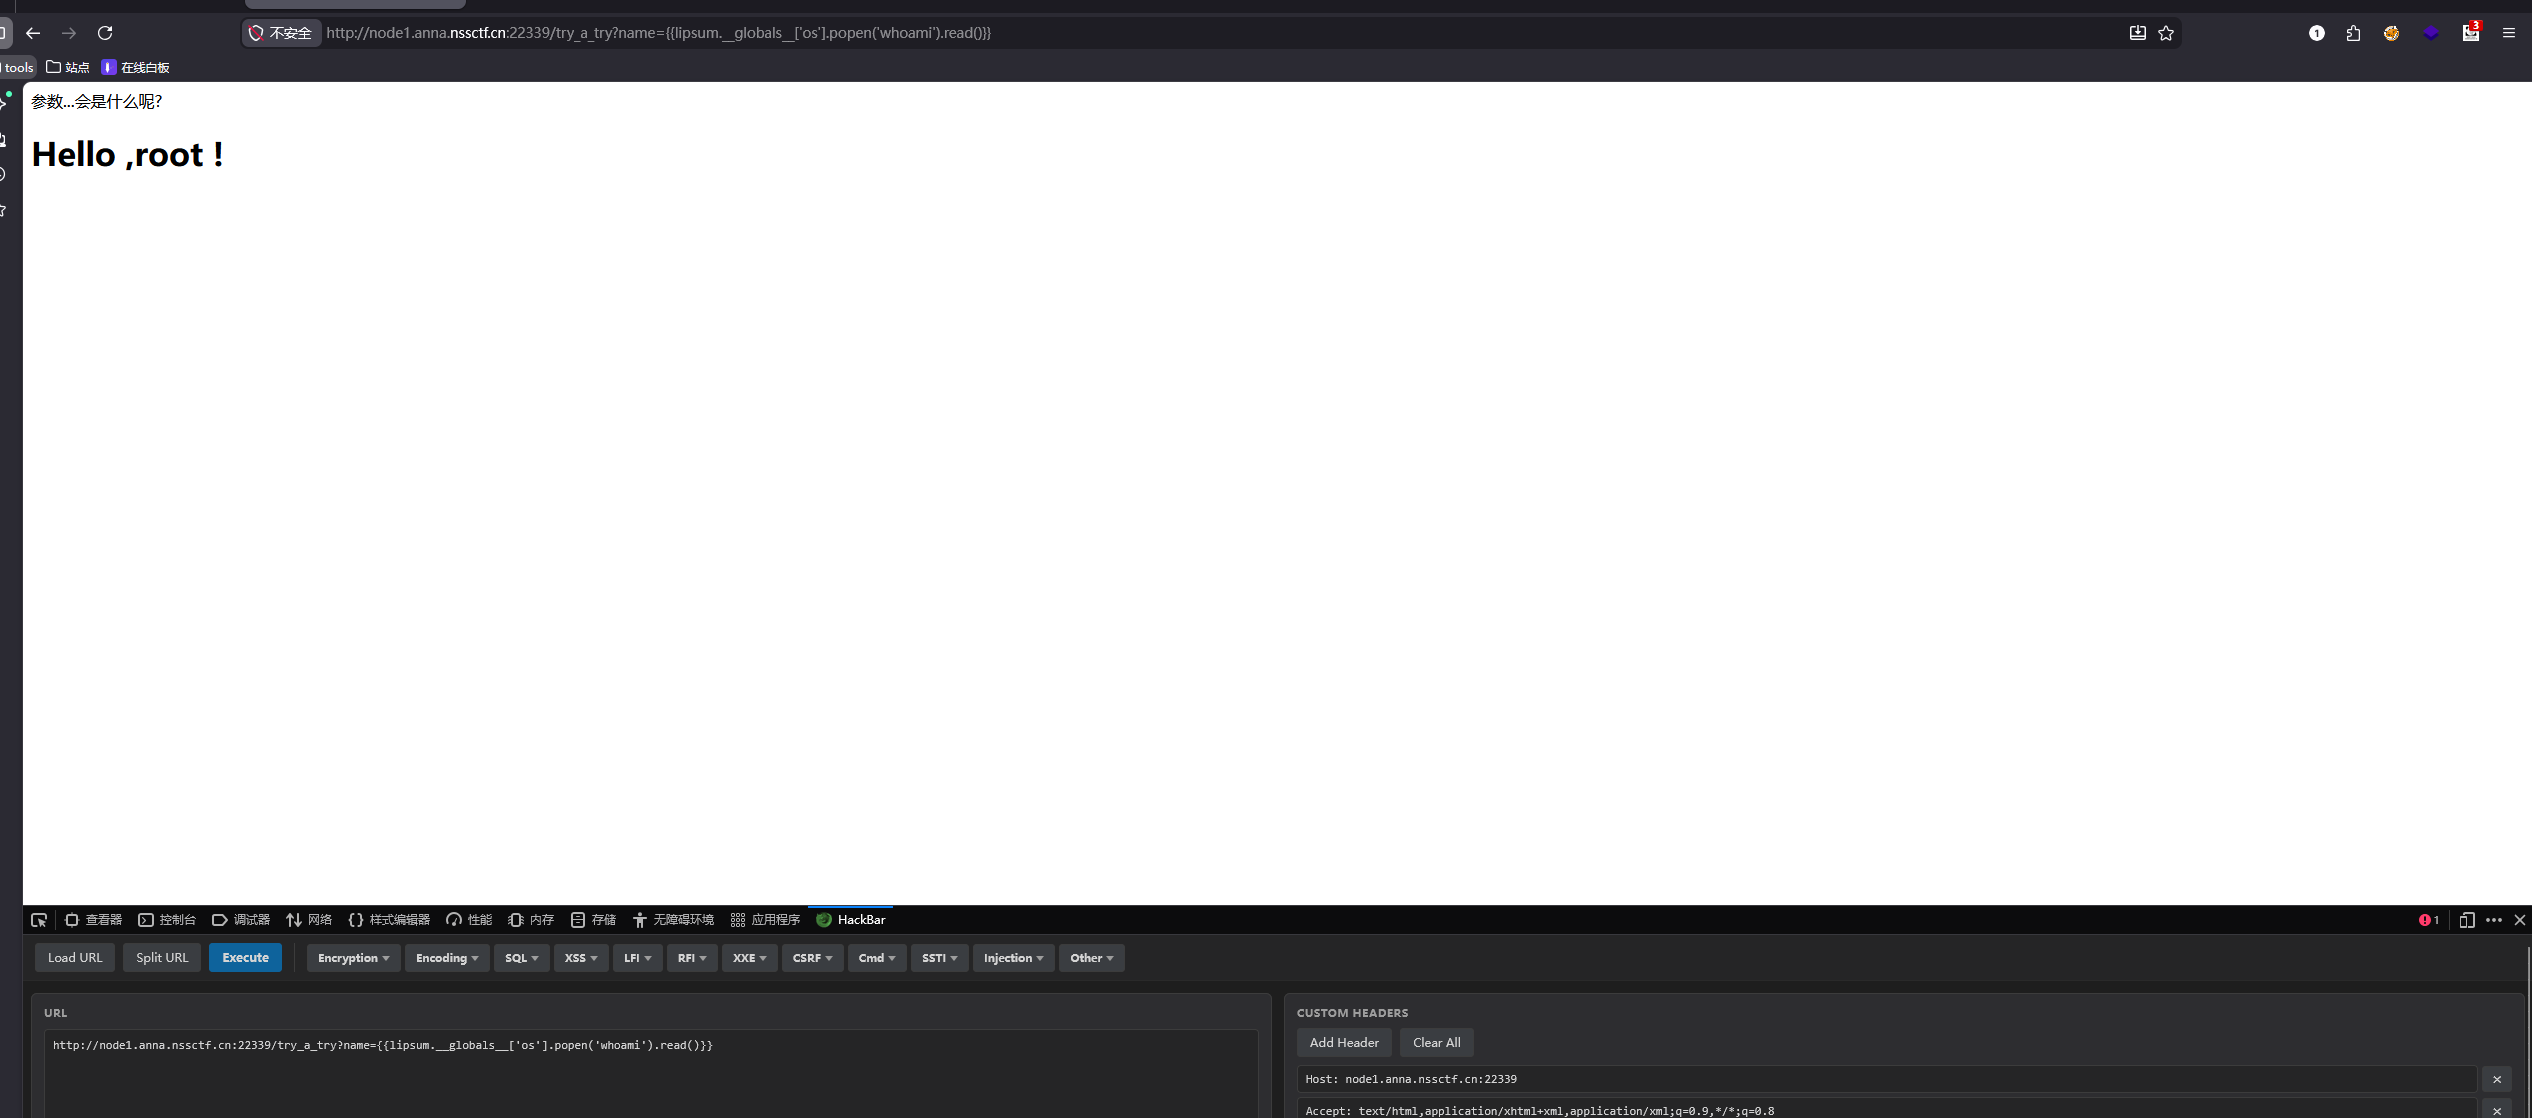Switch to the 网络 network tab
The width and height of the screenshot is (2532, 1118).
click(309, 920)
